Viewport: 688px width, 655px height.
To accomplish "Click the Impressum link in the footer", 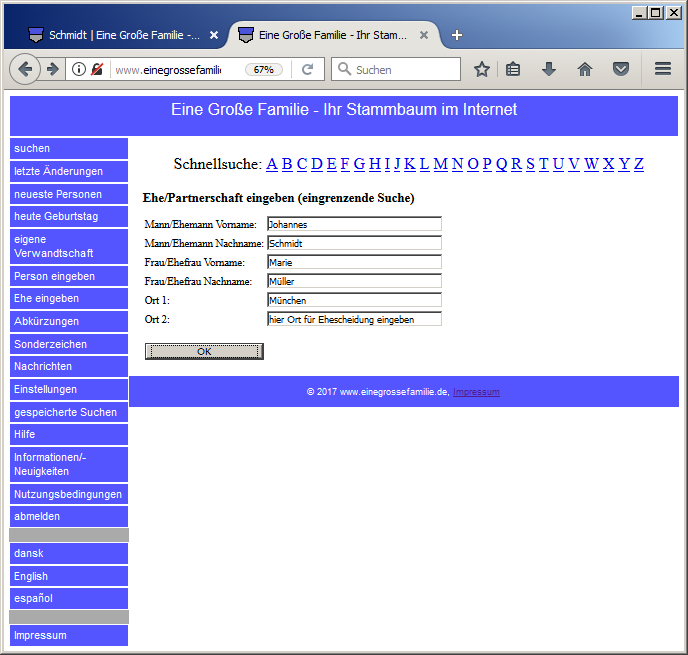I will point(476,392).
